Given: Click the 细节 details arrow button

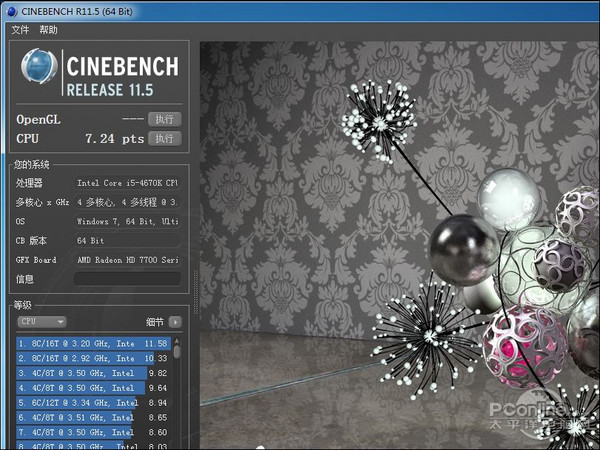Looking at the screenshot, I should (176, 322).
